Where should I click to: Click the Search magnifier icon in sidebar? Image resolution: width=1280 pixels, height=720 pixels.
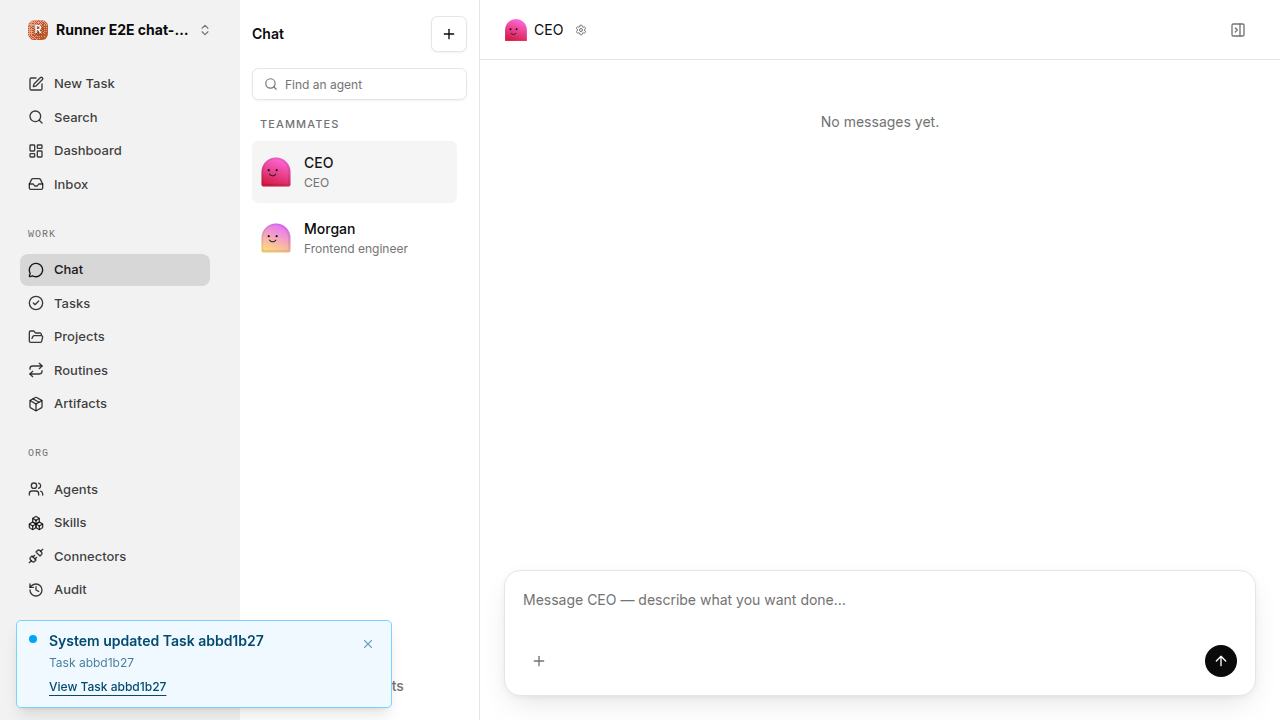(36, 118)
